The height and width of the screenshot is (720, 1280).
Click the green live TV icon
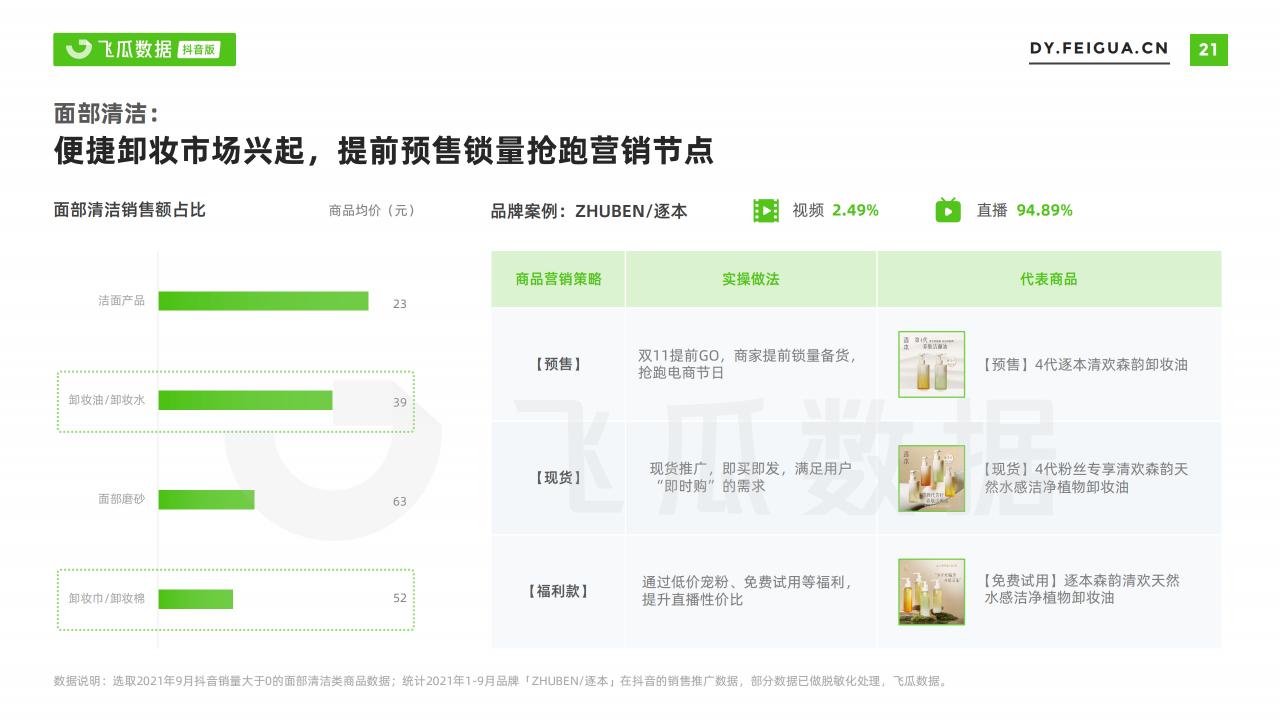click(x=948, y=210)
